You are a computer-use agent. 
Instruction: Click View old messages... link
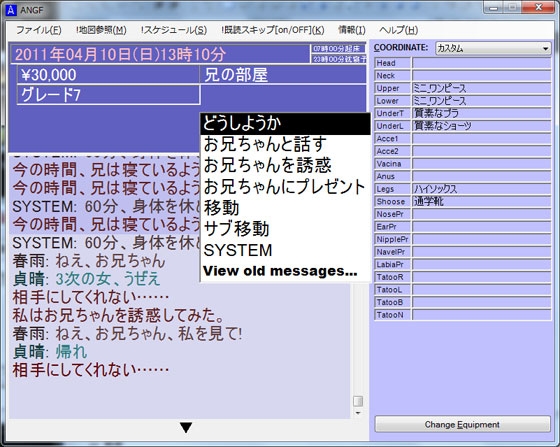pyautogui.click(x=280, y=271)
